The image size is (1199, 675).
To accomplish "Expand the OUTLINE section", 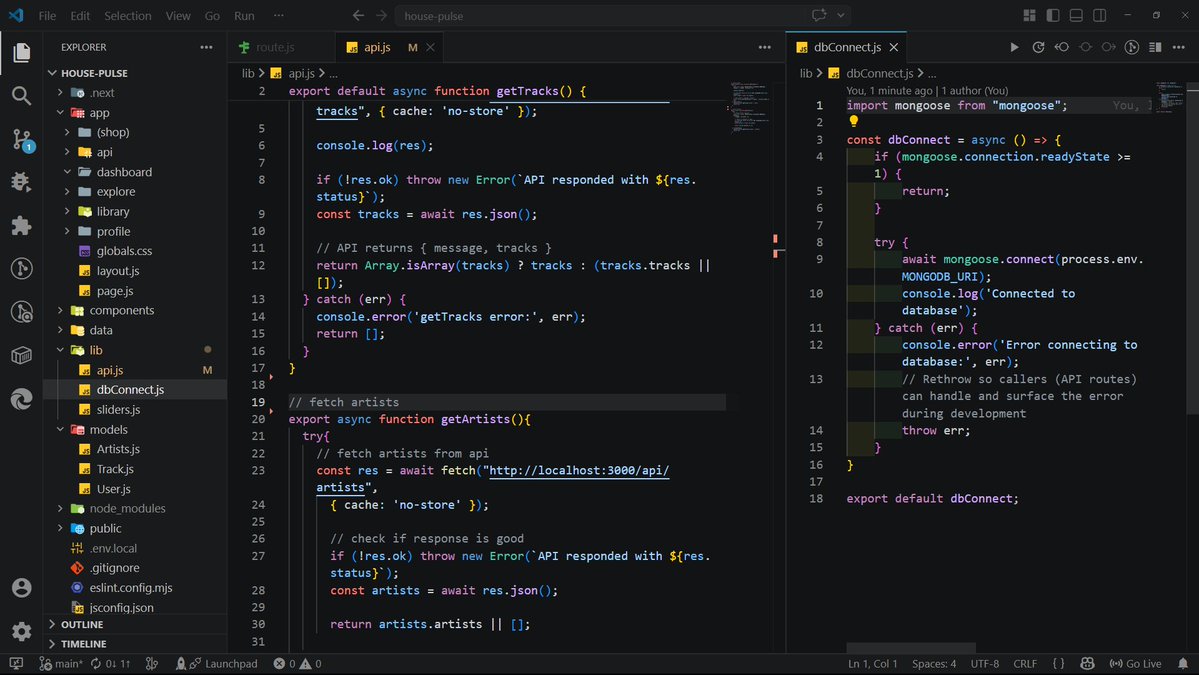I will click(x=82, y=624).
